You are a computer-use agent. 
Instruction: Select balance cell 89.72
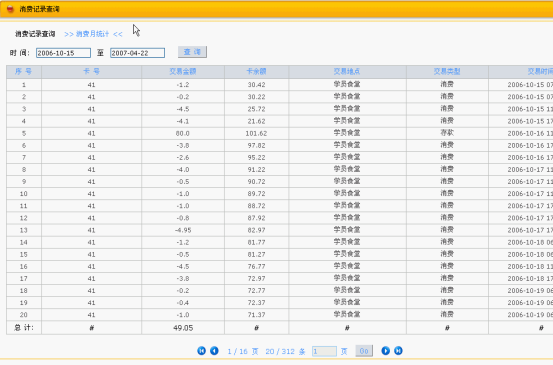(x=256, y=194)
